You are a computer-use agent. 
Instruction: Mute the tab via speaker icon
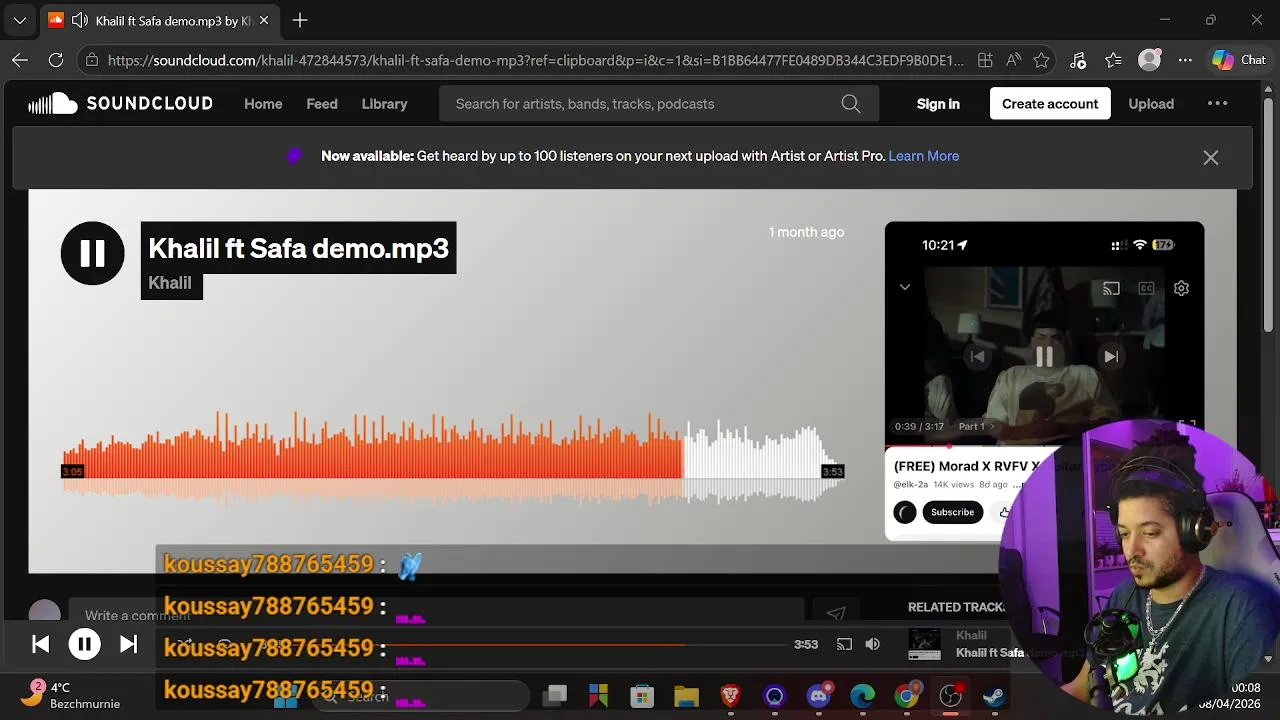pyautogui.click(x=79, y=20)
